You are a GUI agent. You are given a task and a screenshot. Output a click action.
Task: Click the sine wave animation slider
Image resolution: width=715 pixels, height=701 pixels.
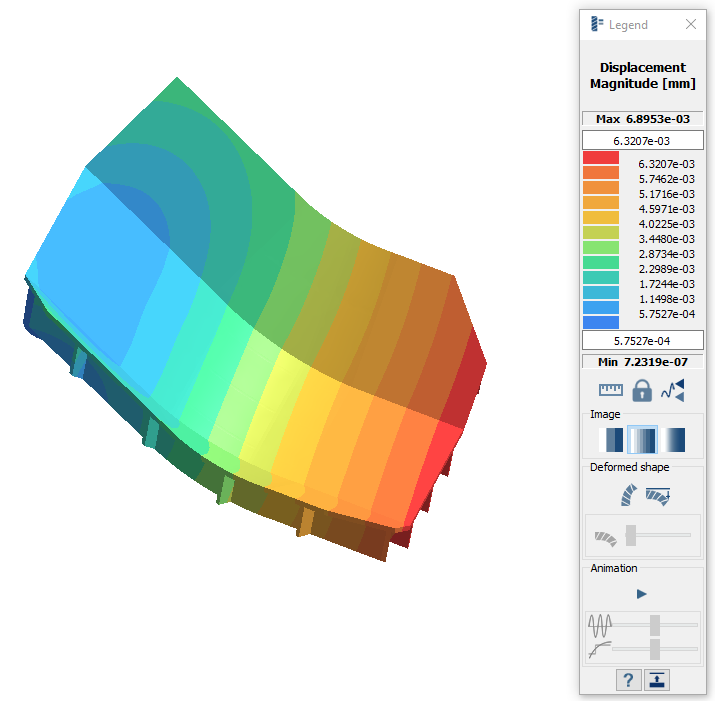click(x=654, y=625)
